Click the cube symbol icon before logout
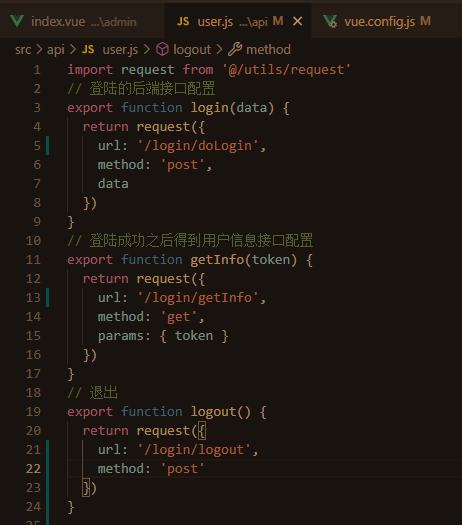Image resolution: width=462 pixels, height=525 pixels. [162, 50]
